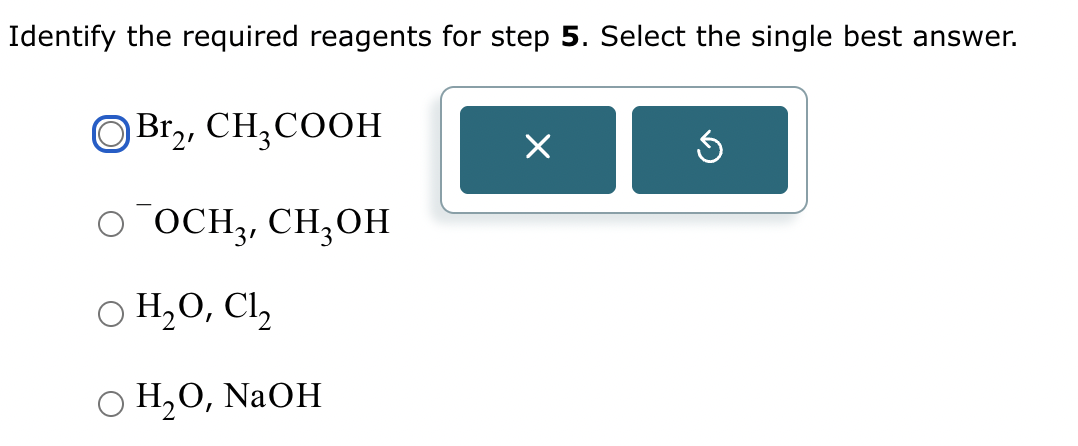Click the NaOH formula in last option

[274, 396]
